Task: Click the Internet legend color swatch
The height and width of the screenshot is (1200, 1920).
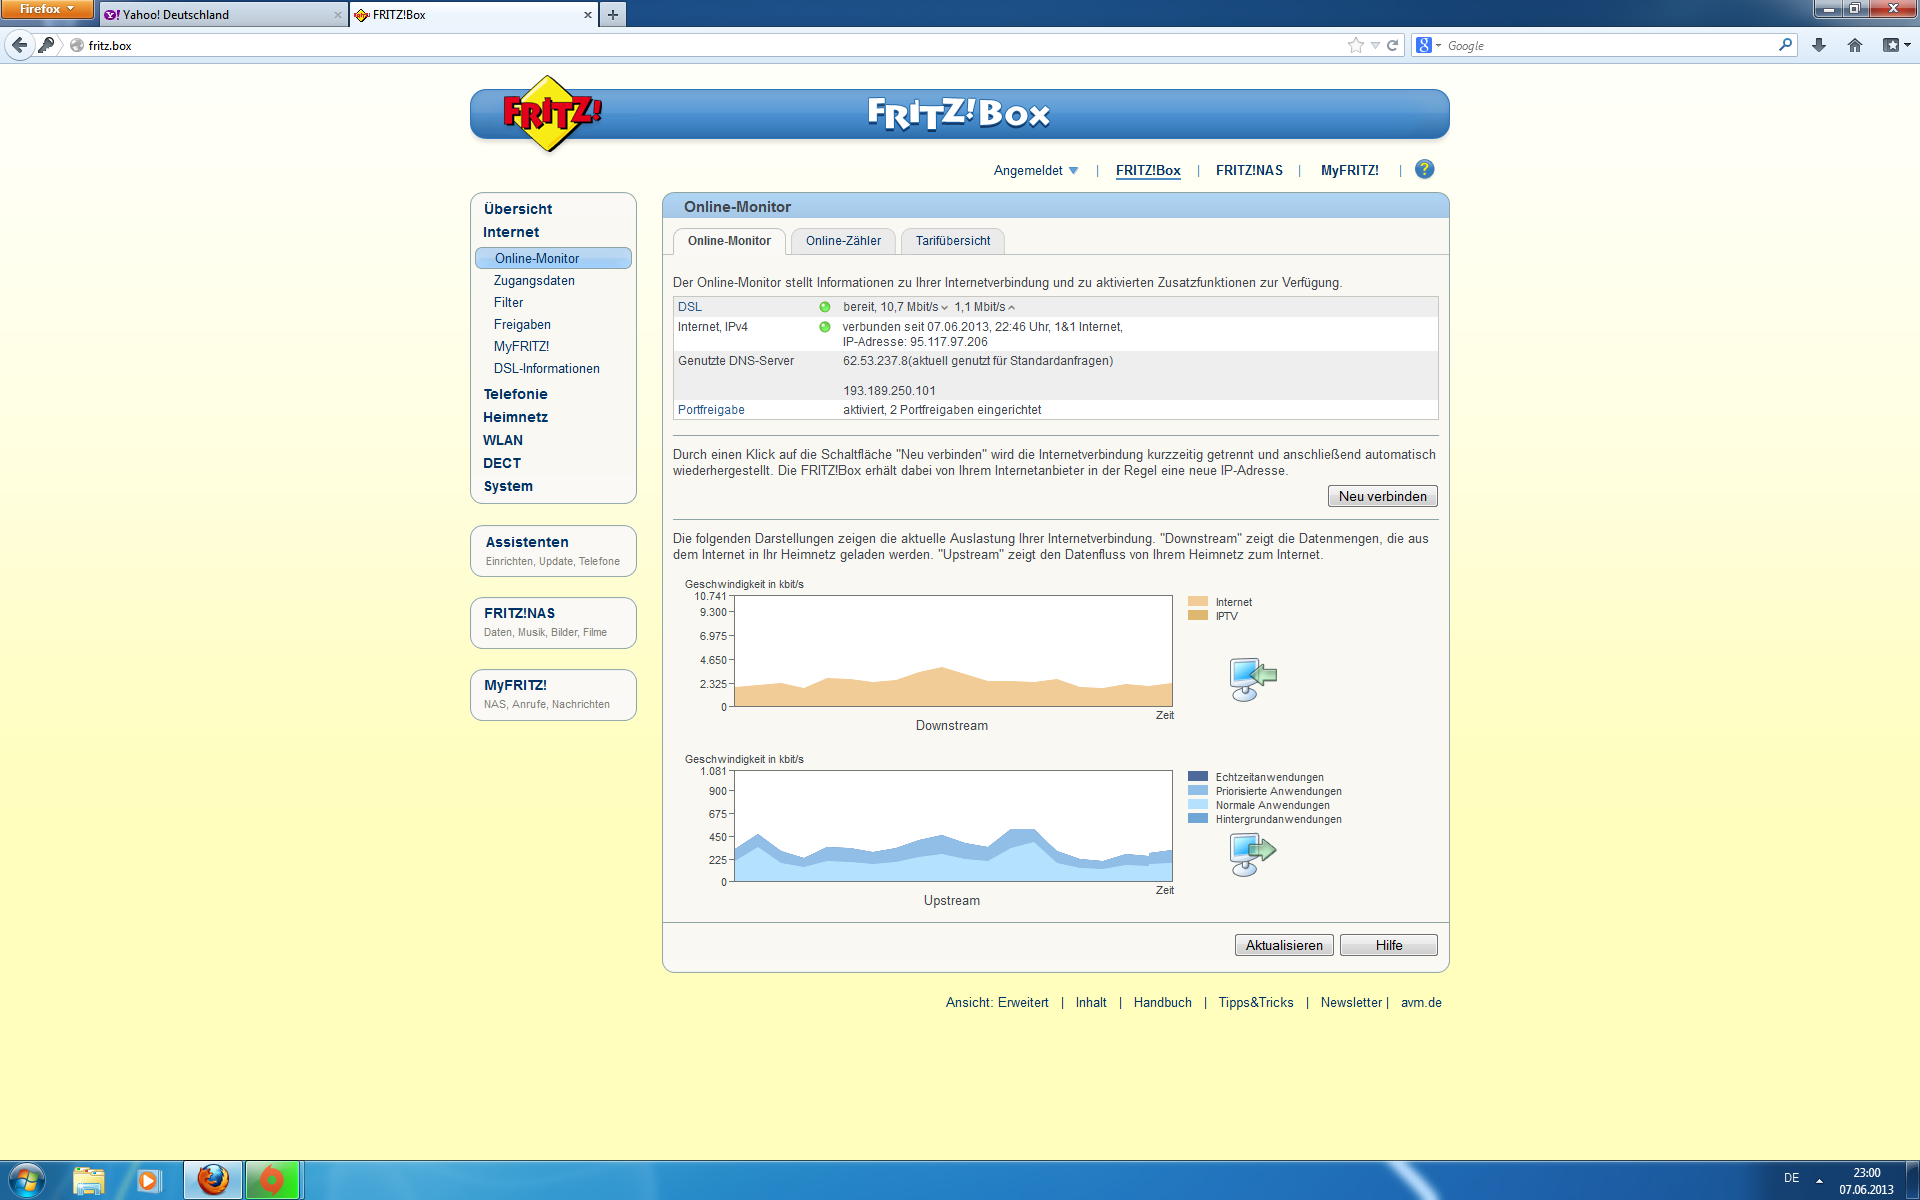Action: tap(1197, 602)
